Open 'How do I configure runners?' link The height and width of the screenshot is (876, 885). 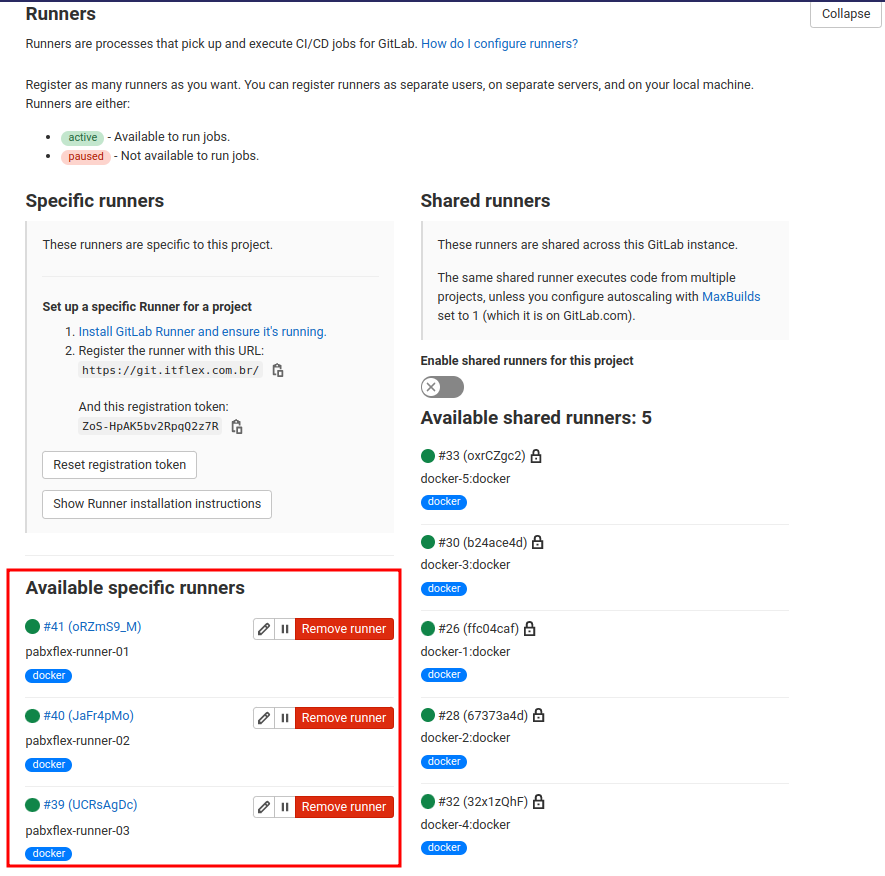tap(500, 44)
